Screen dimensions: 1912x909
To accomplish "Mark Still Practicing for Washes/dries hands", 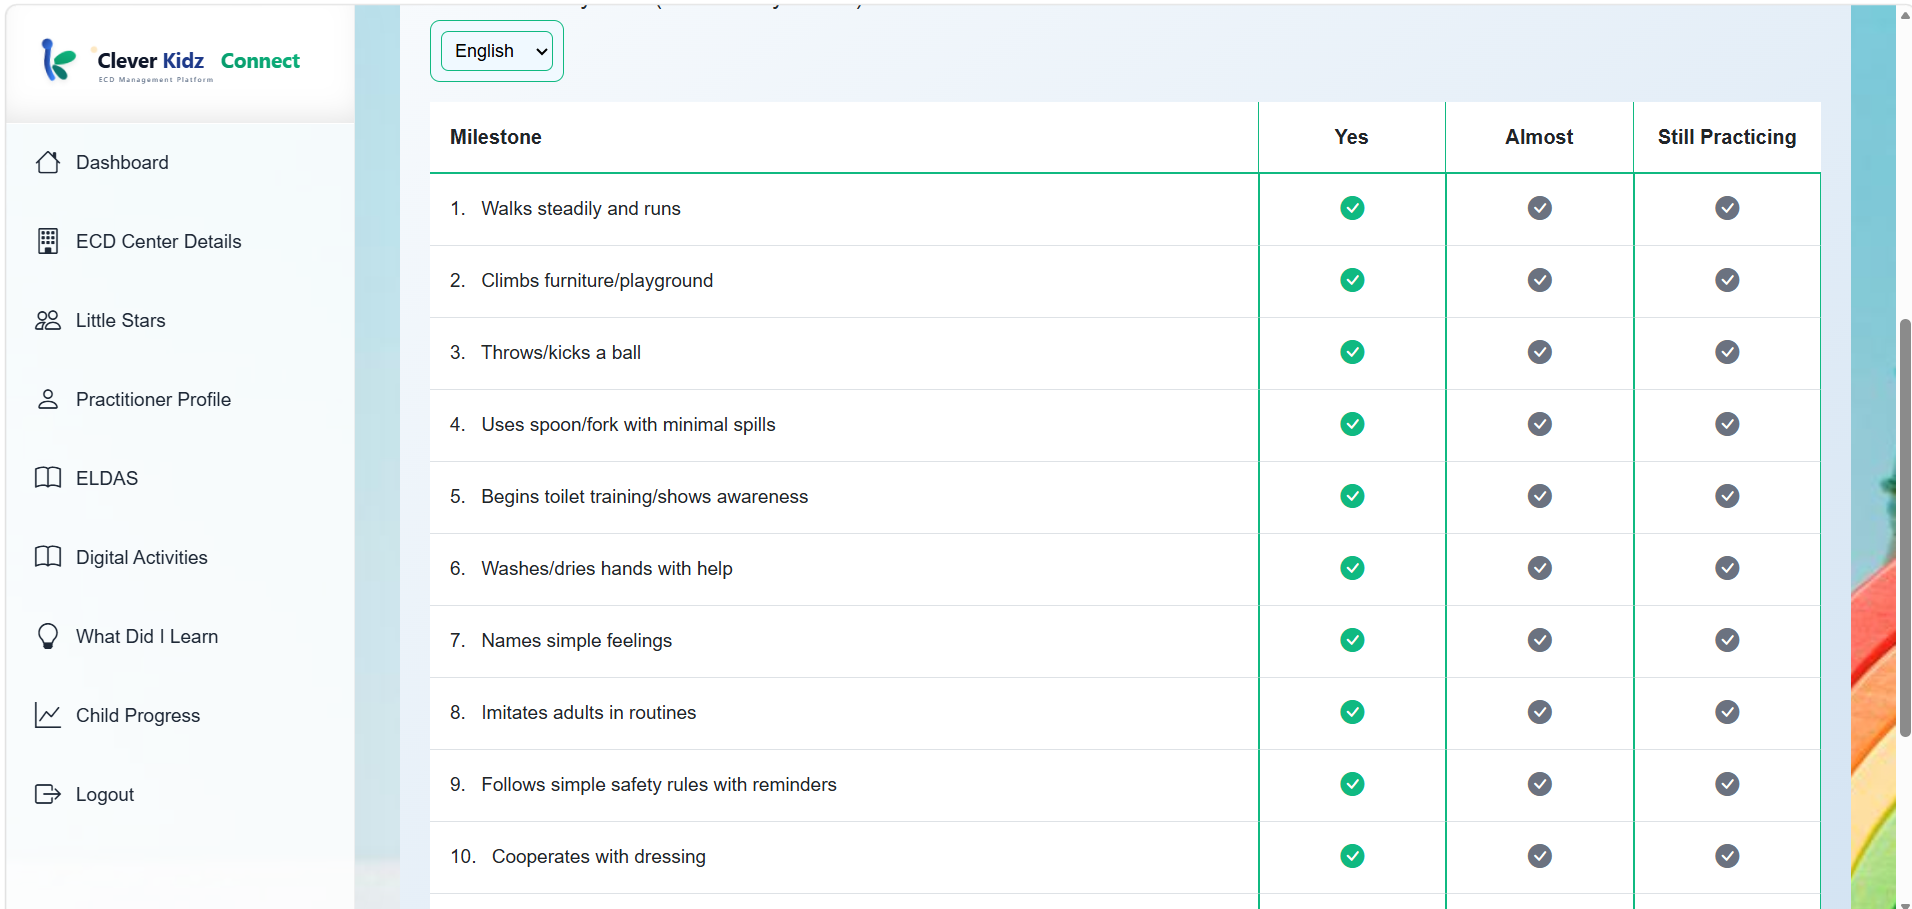I will point(1727,568).
